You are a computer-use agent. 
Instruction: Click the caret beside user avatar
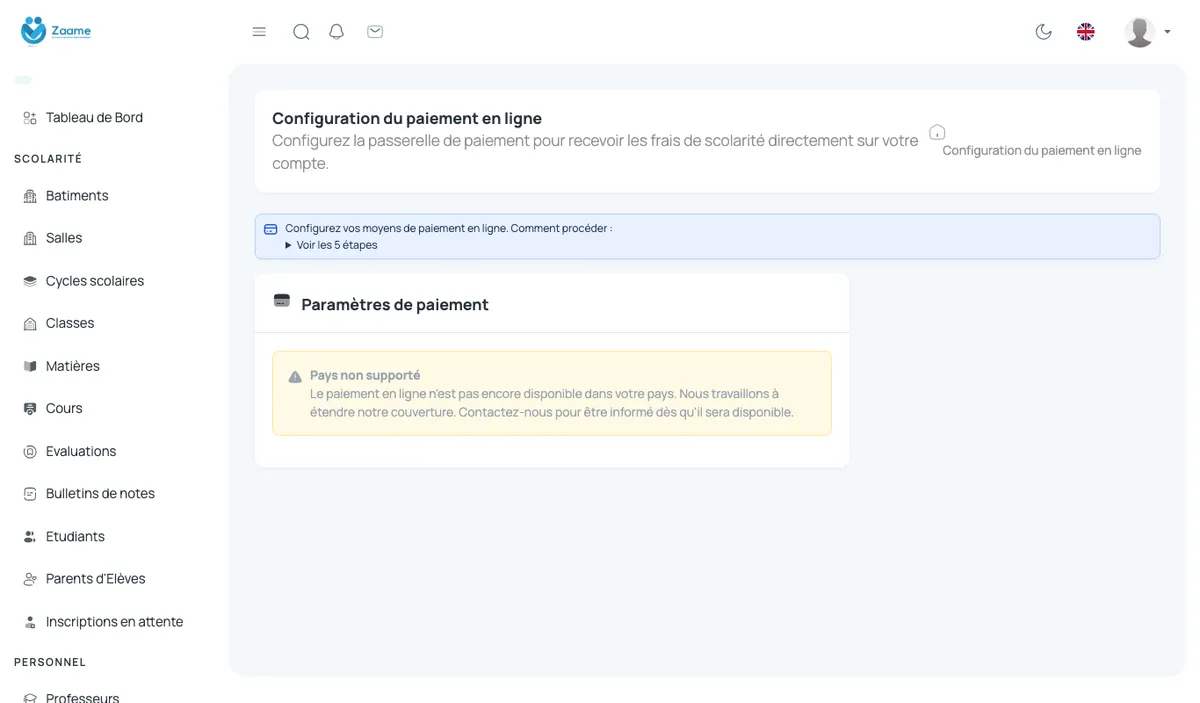1167,32
